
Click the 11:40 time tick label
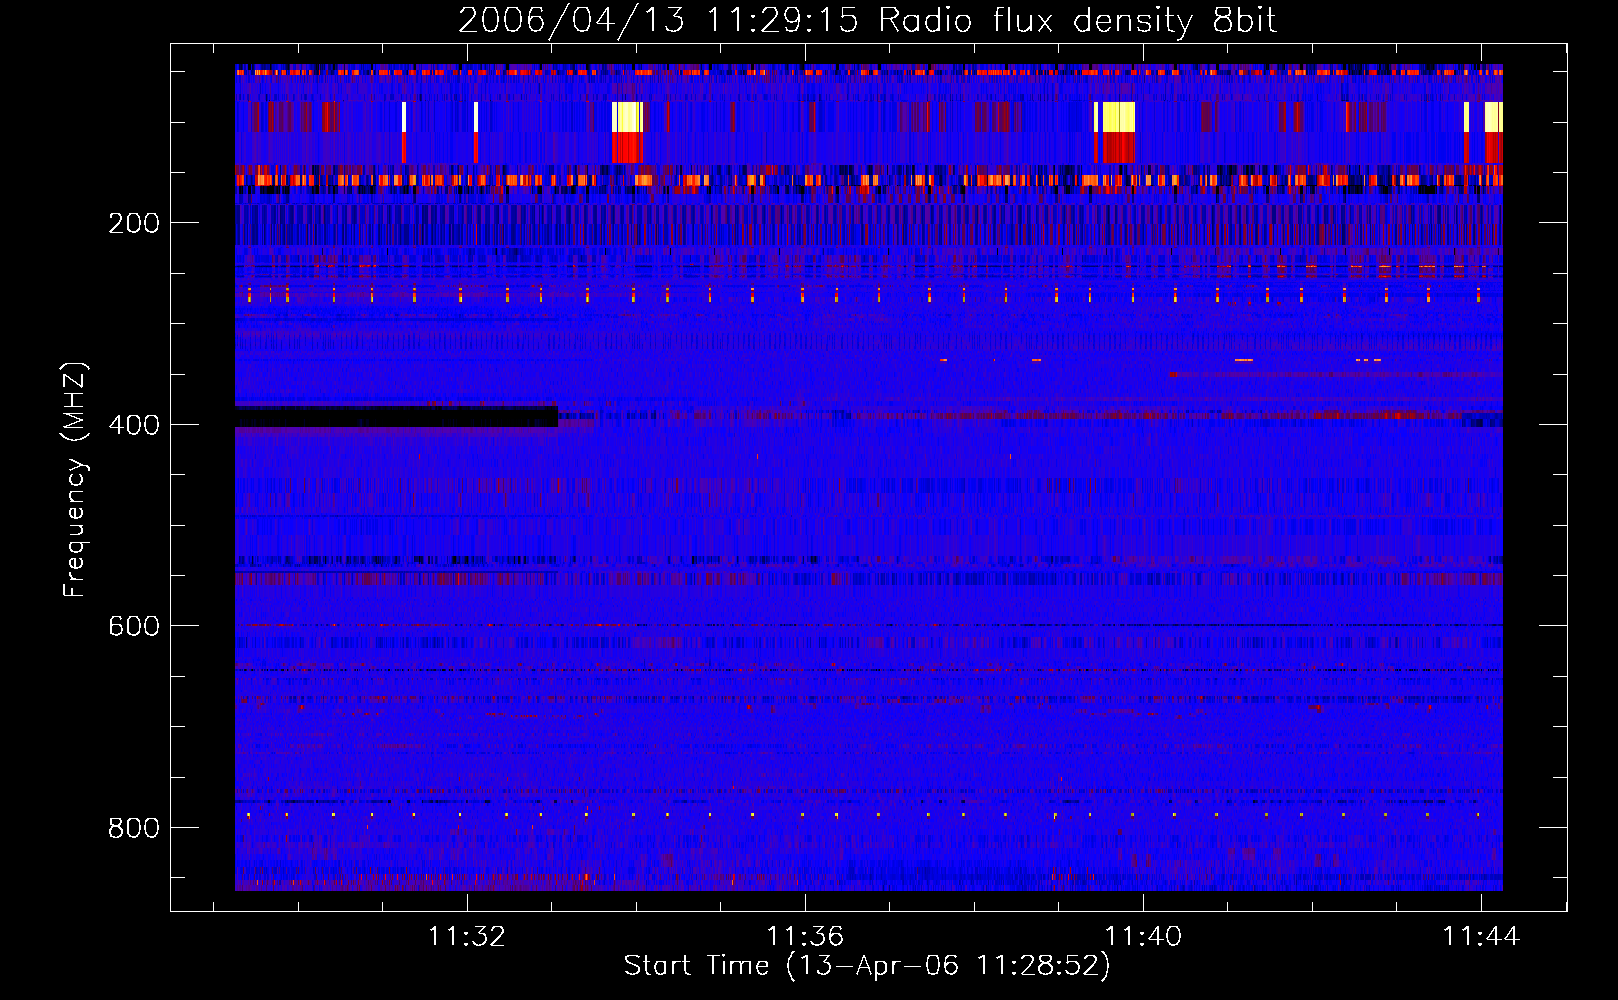1143,936
